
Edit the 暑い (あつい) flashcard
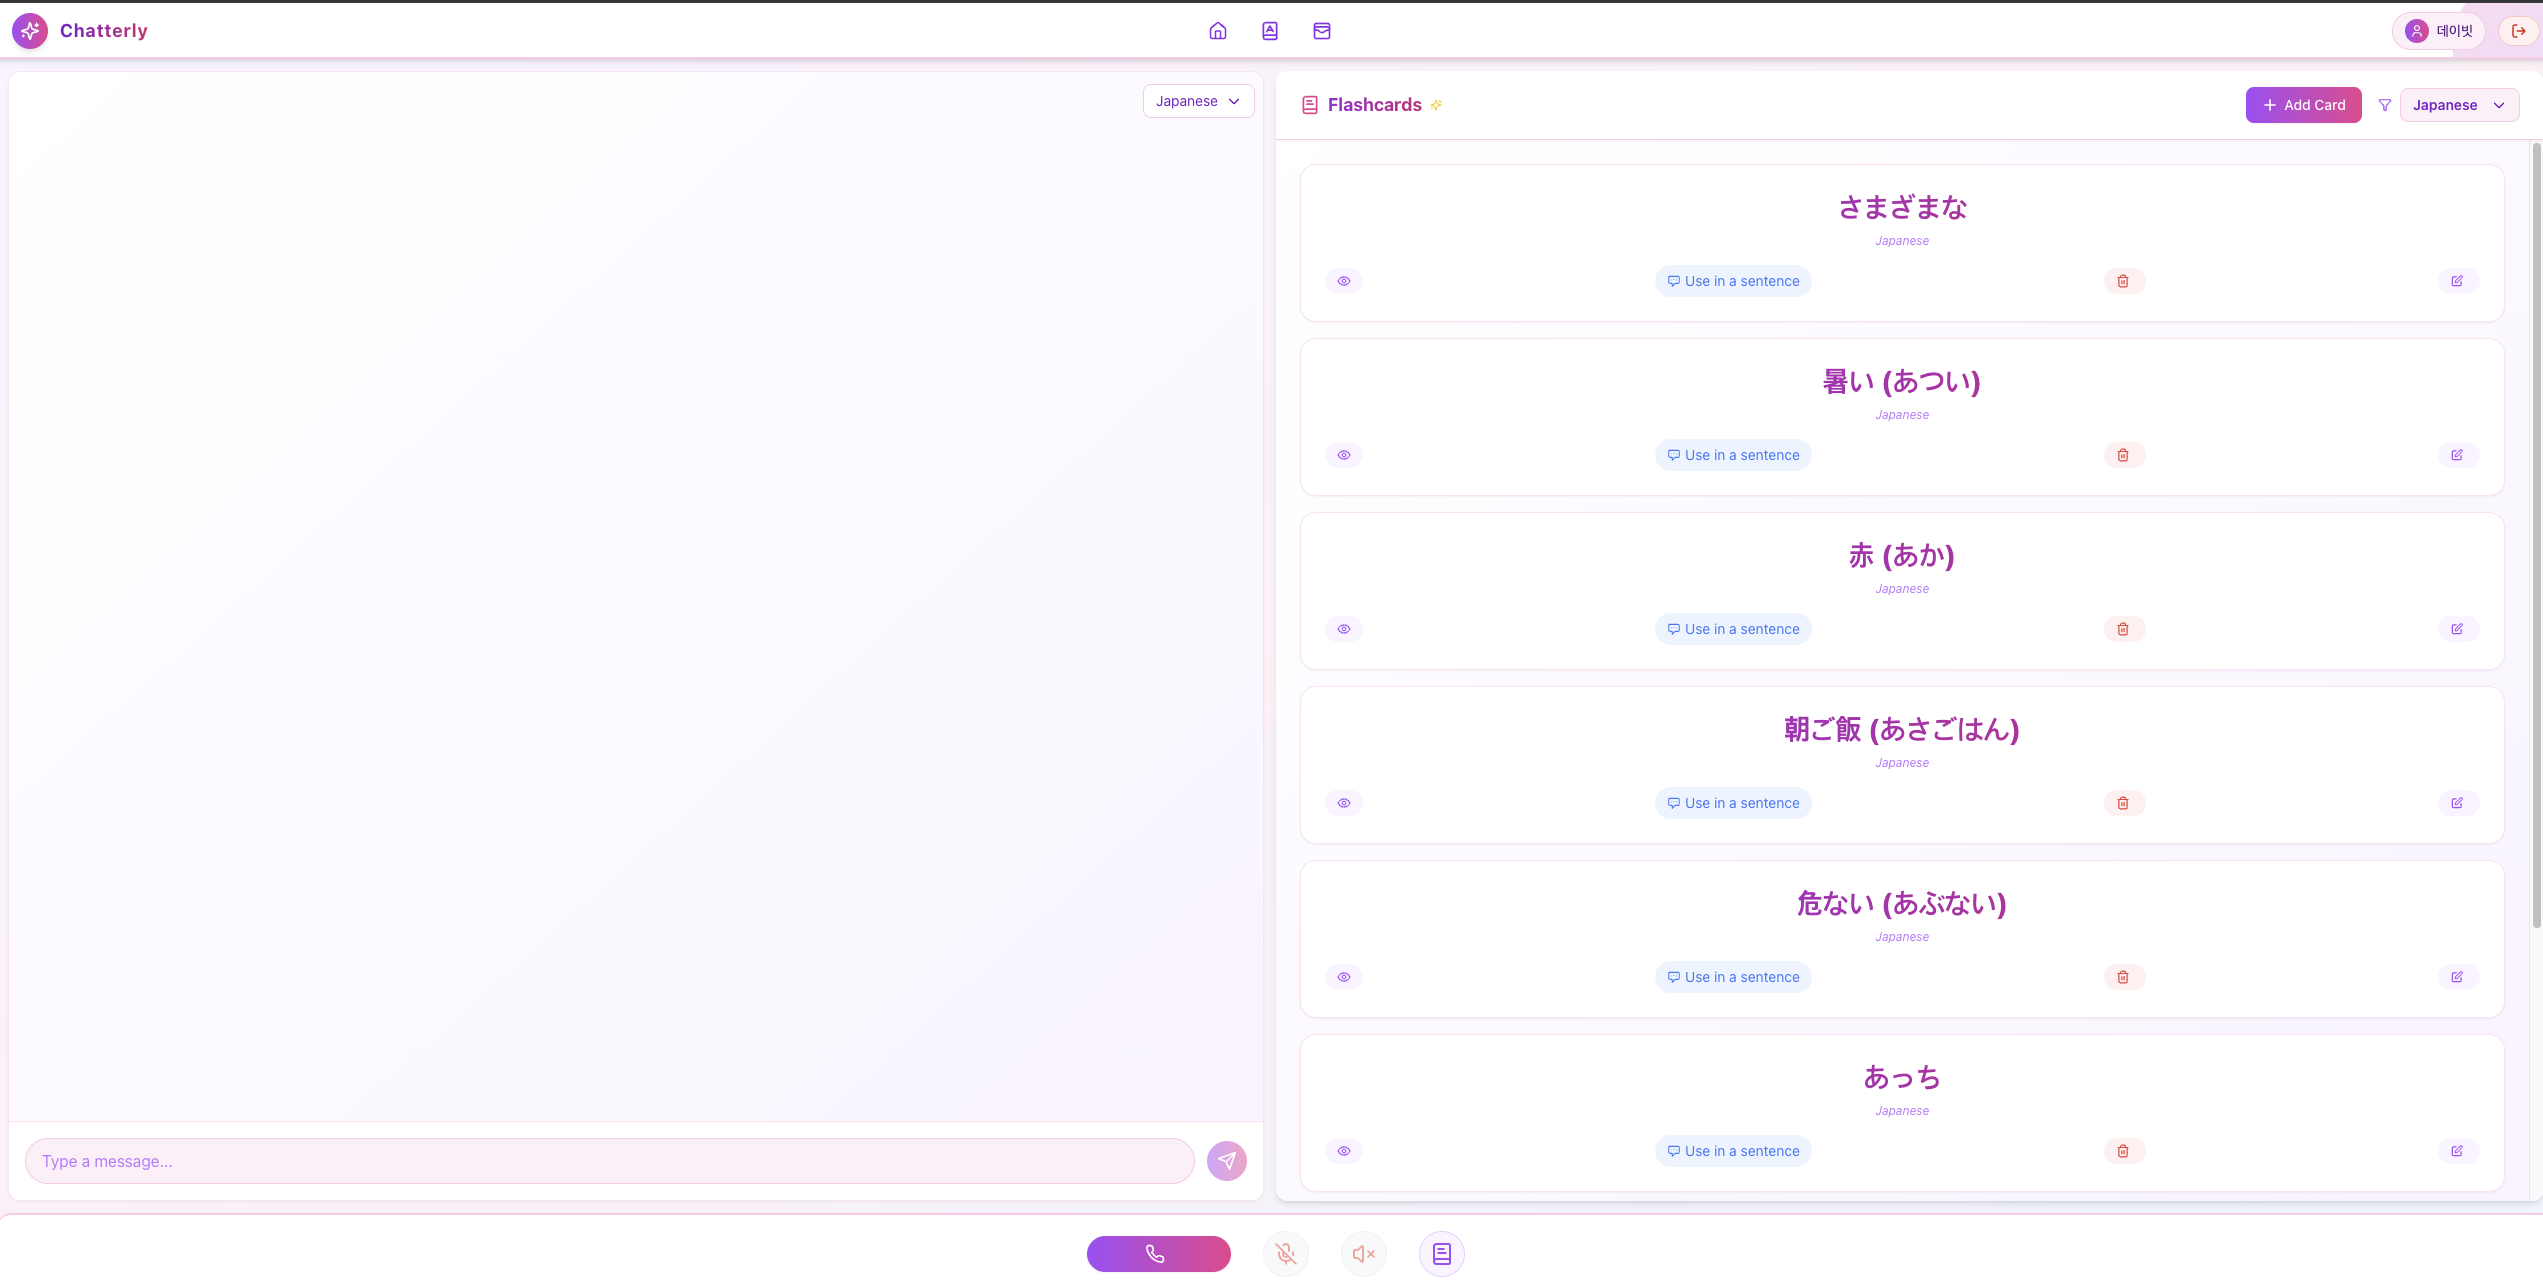point(2457,455)
